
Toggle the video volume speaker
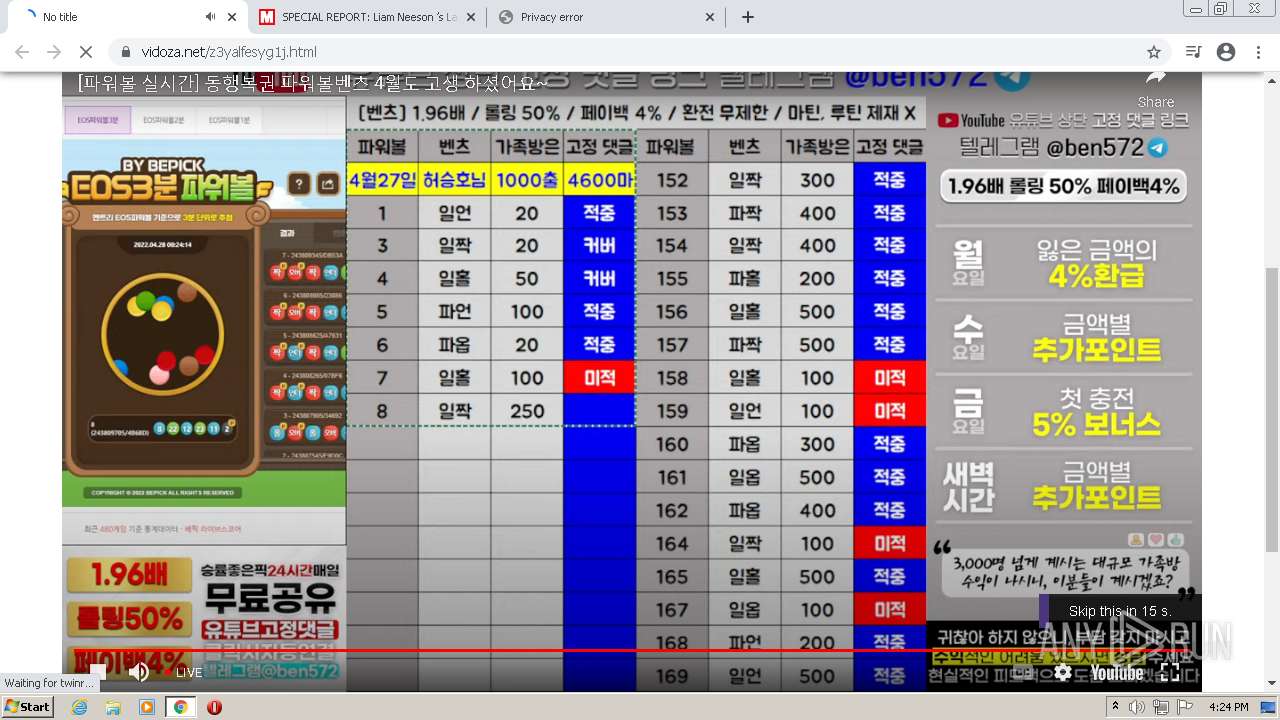(139, 672)
